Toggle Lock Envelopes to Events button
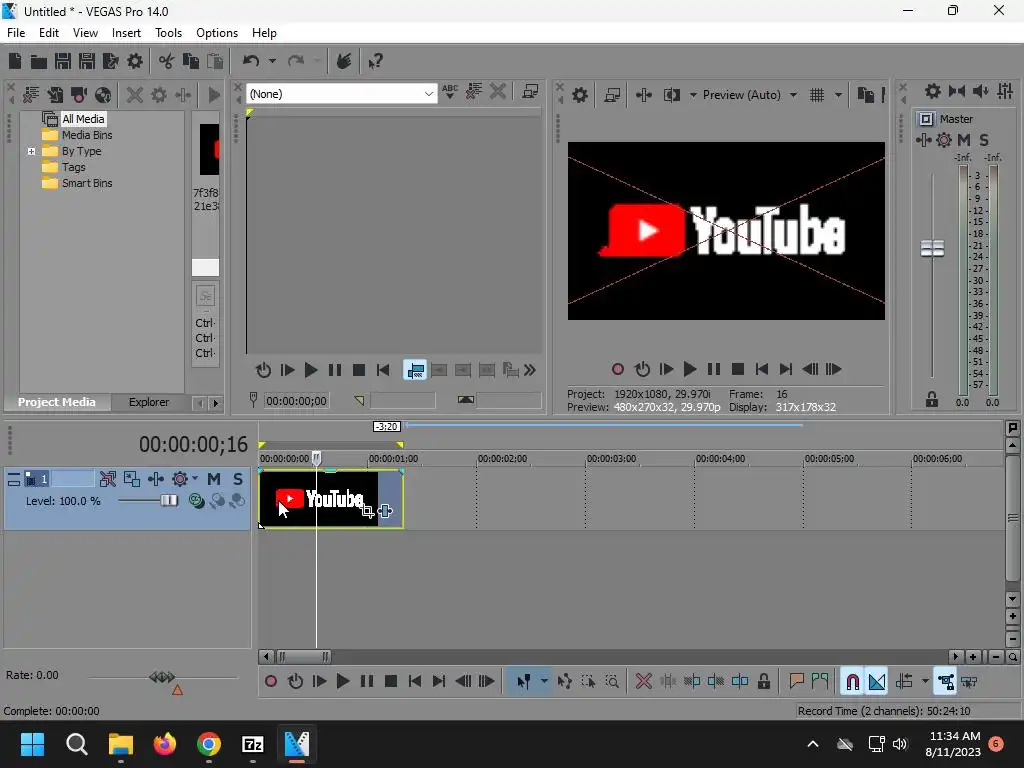The height and width of the screenshot is (768, 1024). tap(945, 682)
